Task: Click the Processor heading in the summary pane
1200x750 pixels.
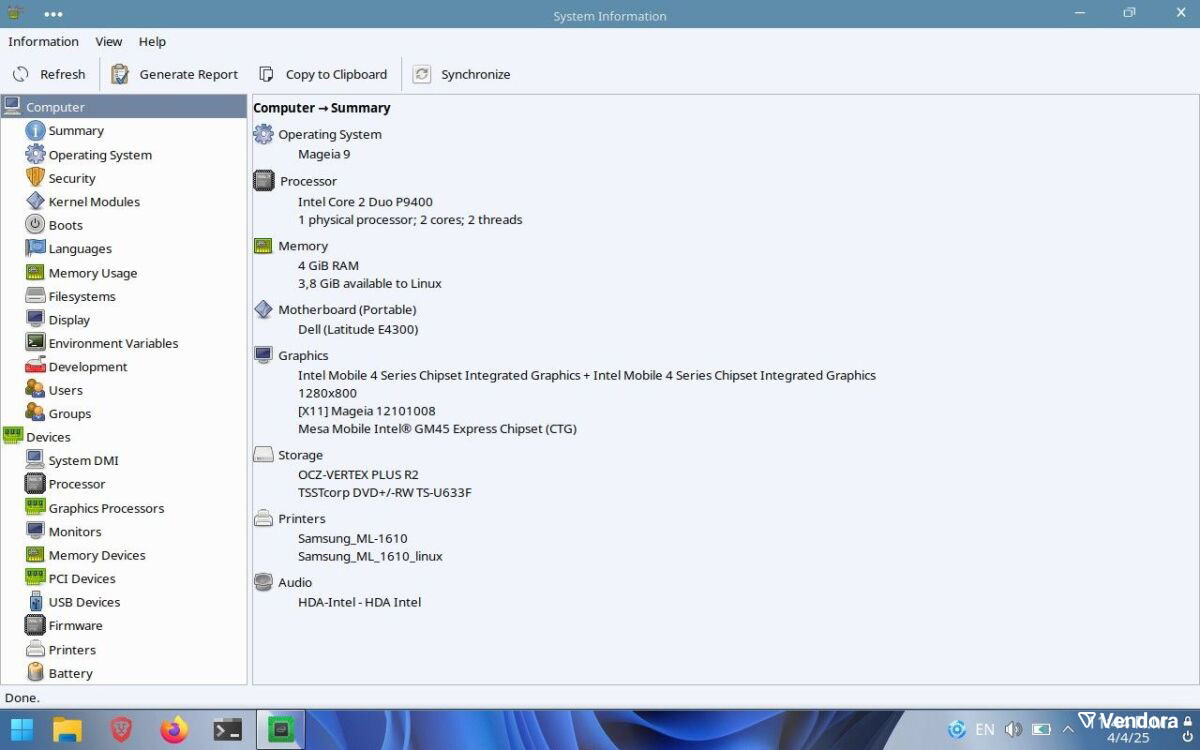Action: pyautogui.click(x=308, y=181)
